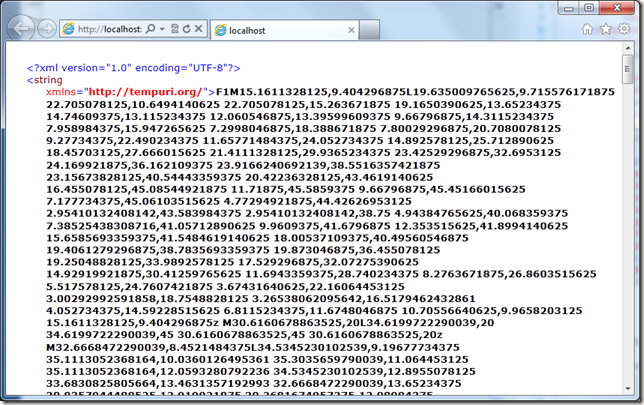The width and height of the screenshot is (644, 405).
Task: Close the browser window
Action: 617,8
